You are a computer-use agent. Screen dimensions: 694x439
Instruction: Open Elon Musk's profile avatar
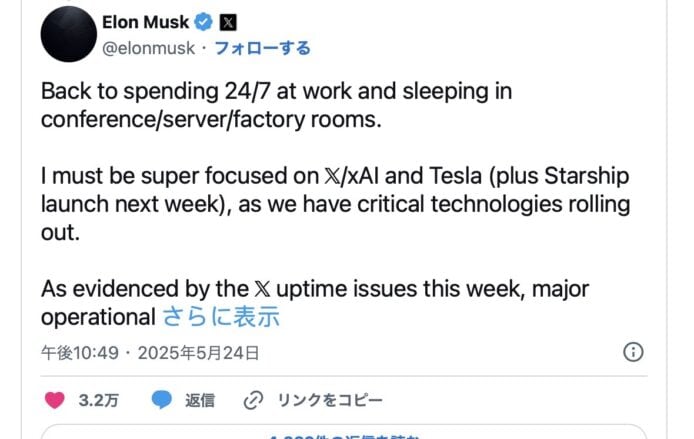(x=69, y=33)
